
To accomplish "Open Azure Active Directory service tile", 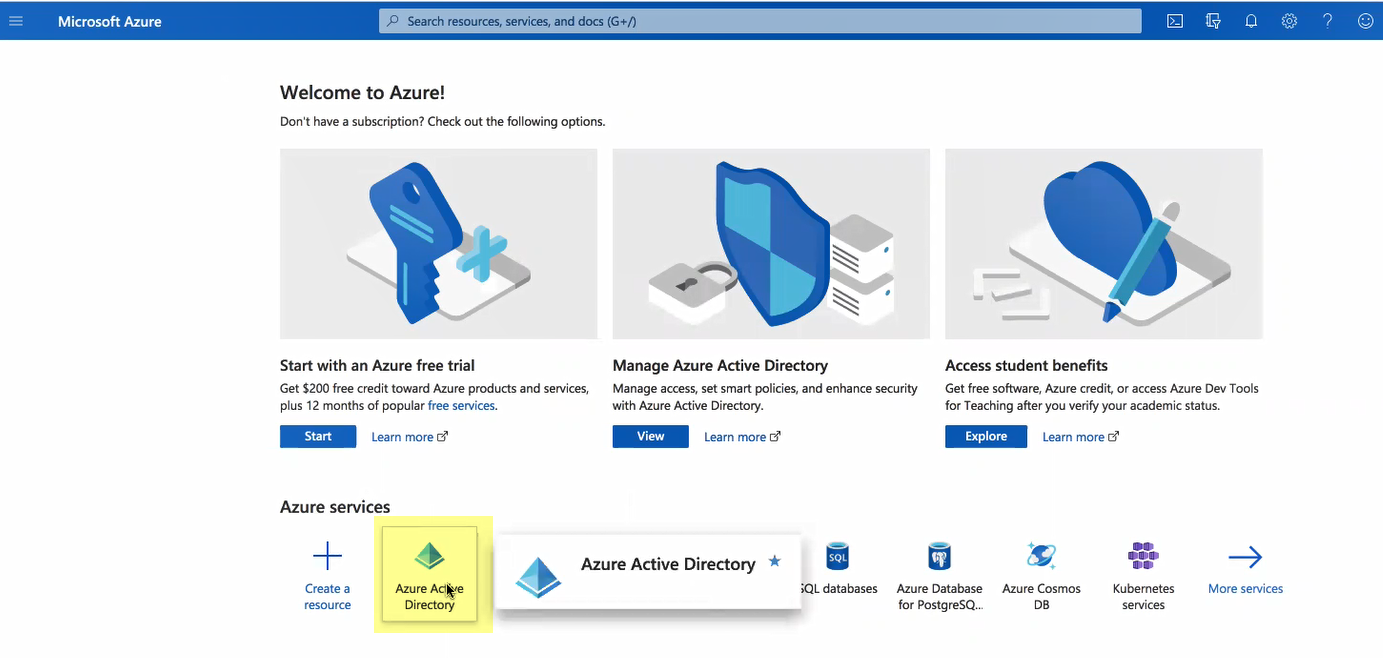I will 430,574.
